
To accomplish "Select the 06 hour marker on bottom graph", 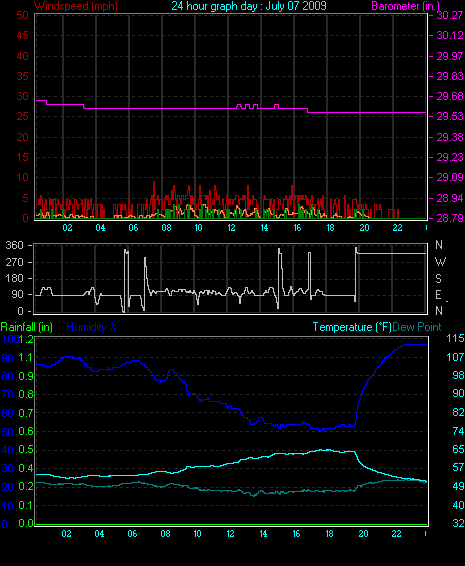I will (132, 534).
